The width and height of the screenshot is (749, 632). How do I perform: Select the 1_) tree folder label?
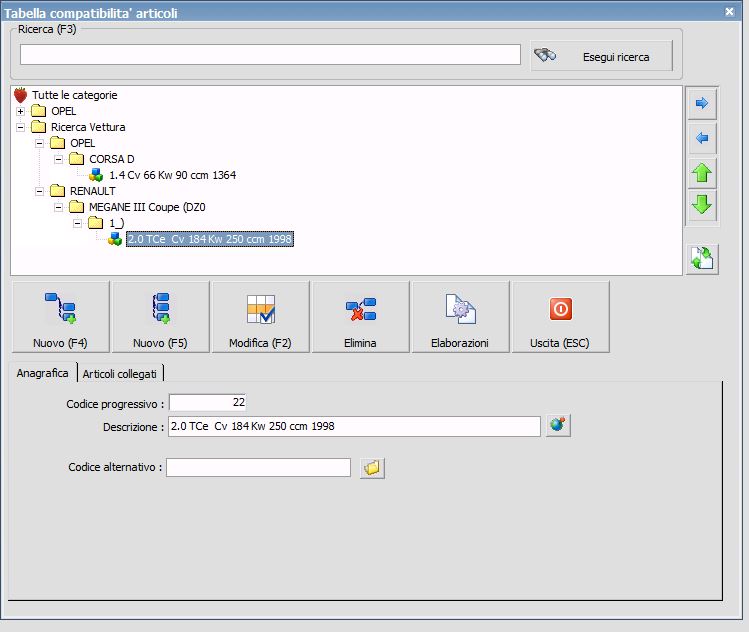(117, 223)
